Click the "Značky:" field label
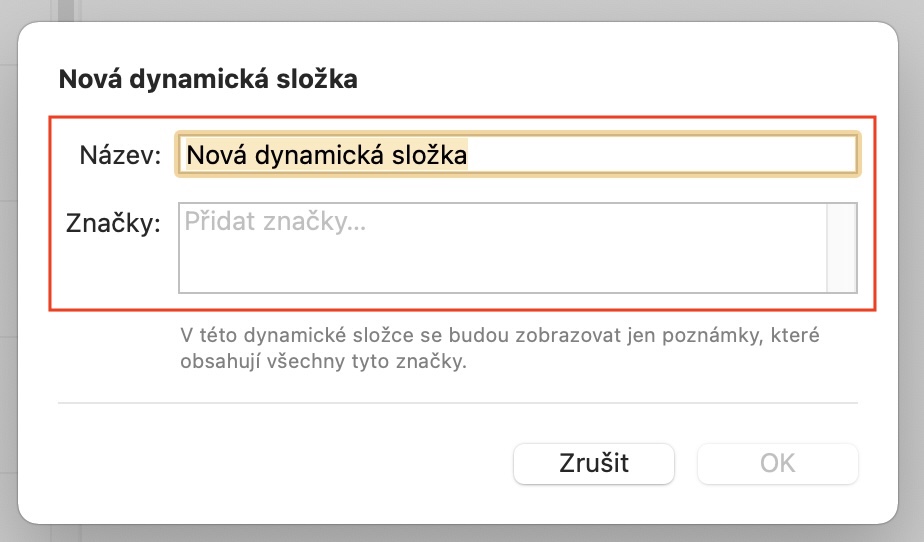 113,224
